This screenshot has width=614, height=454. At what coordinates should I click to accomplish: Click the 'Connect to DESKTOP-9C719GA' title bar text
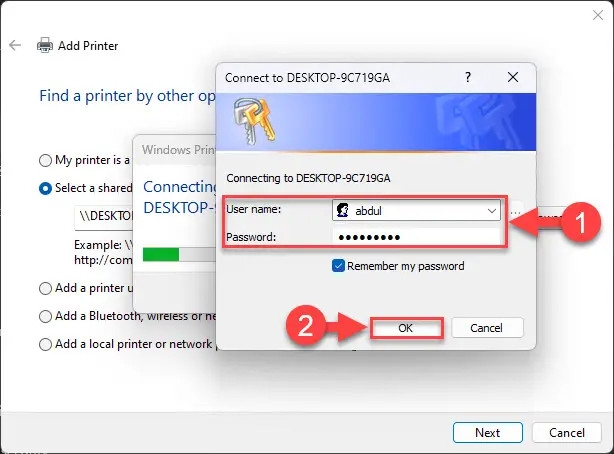[307, 78]
